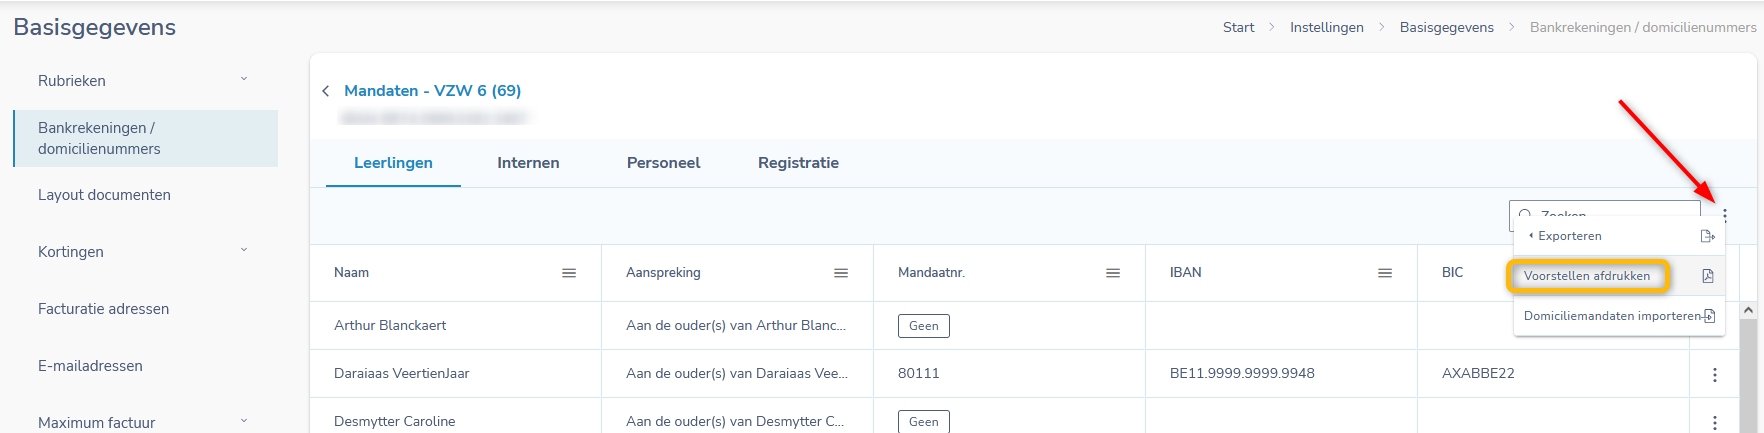Click the print PDF icon beside Voorstellen afdrukken
Screen dimensions: 1764x433
[1708, 276]
